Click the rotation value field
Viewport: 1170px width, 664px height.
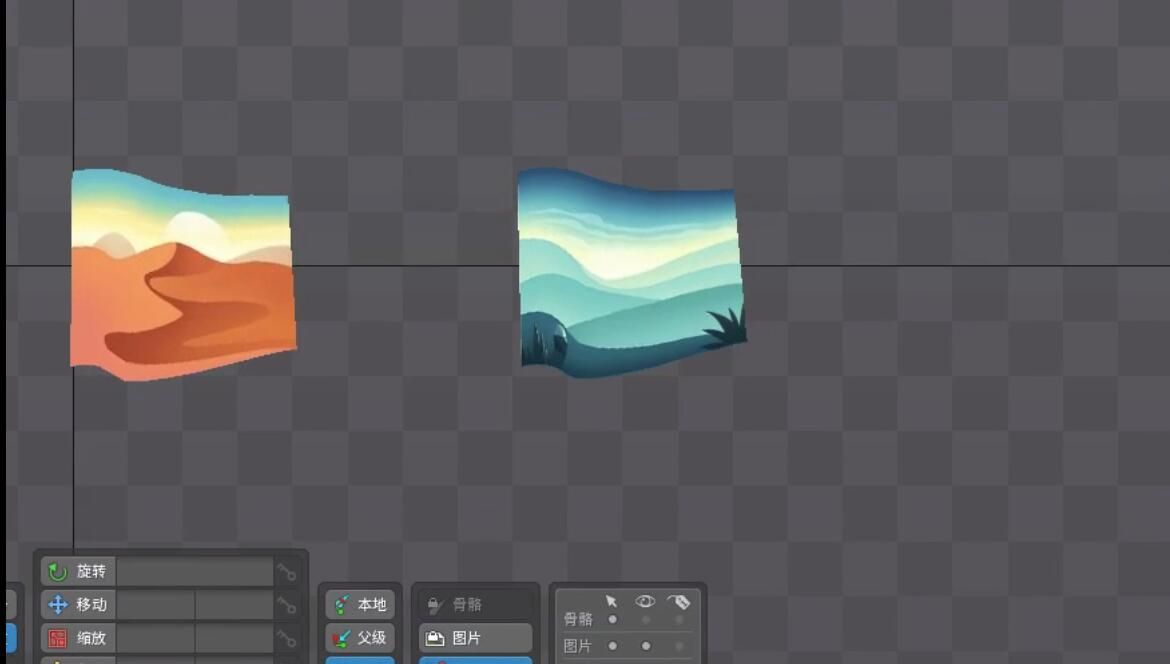point(195,571)
